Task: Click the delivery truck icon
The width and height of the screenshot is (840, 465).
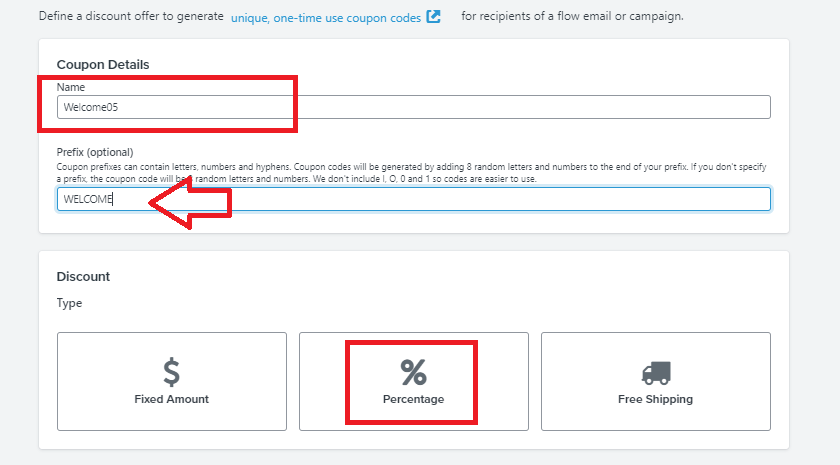Action: point(656,373)
